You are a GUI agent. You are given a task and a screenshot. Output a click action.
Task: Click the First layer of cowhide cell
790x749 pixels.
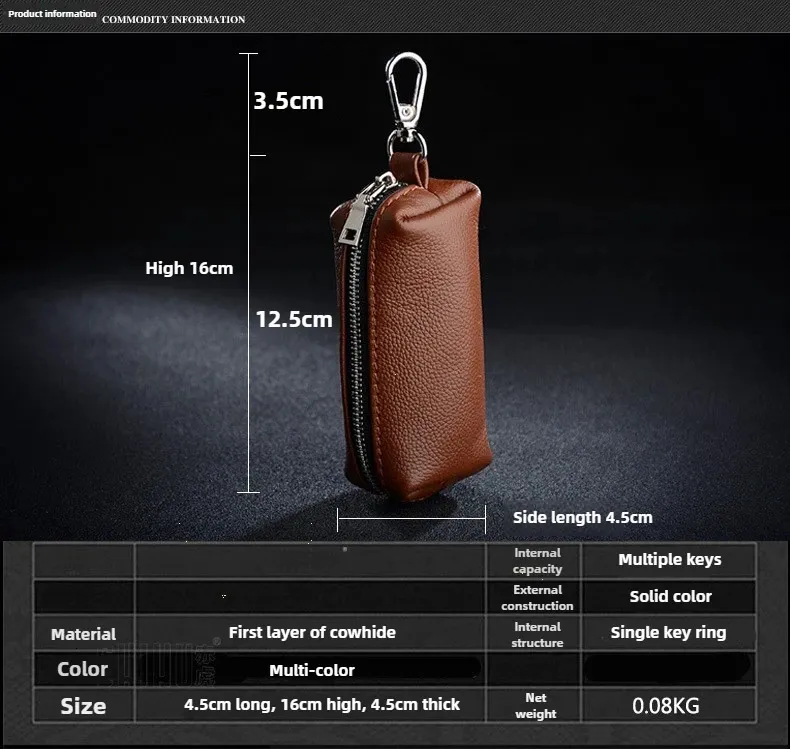[312, 632]
